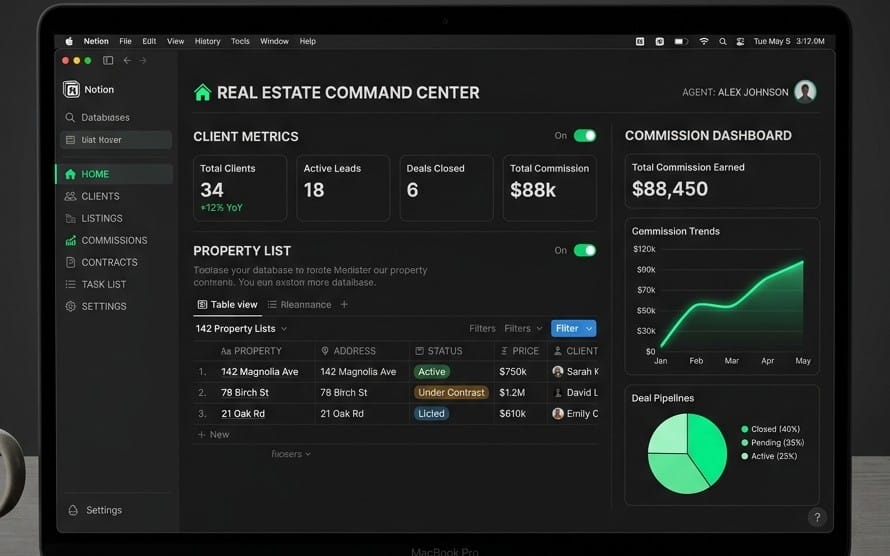This screenshot has width=890, height=556.
Task: Click Sarah K's client avatar
Action: [557, 372]
